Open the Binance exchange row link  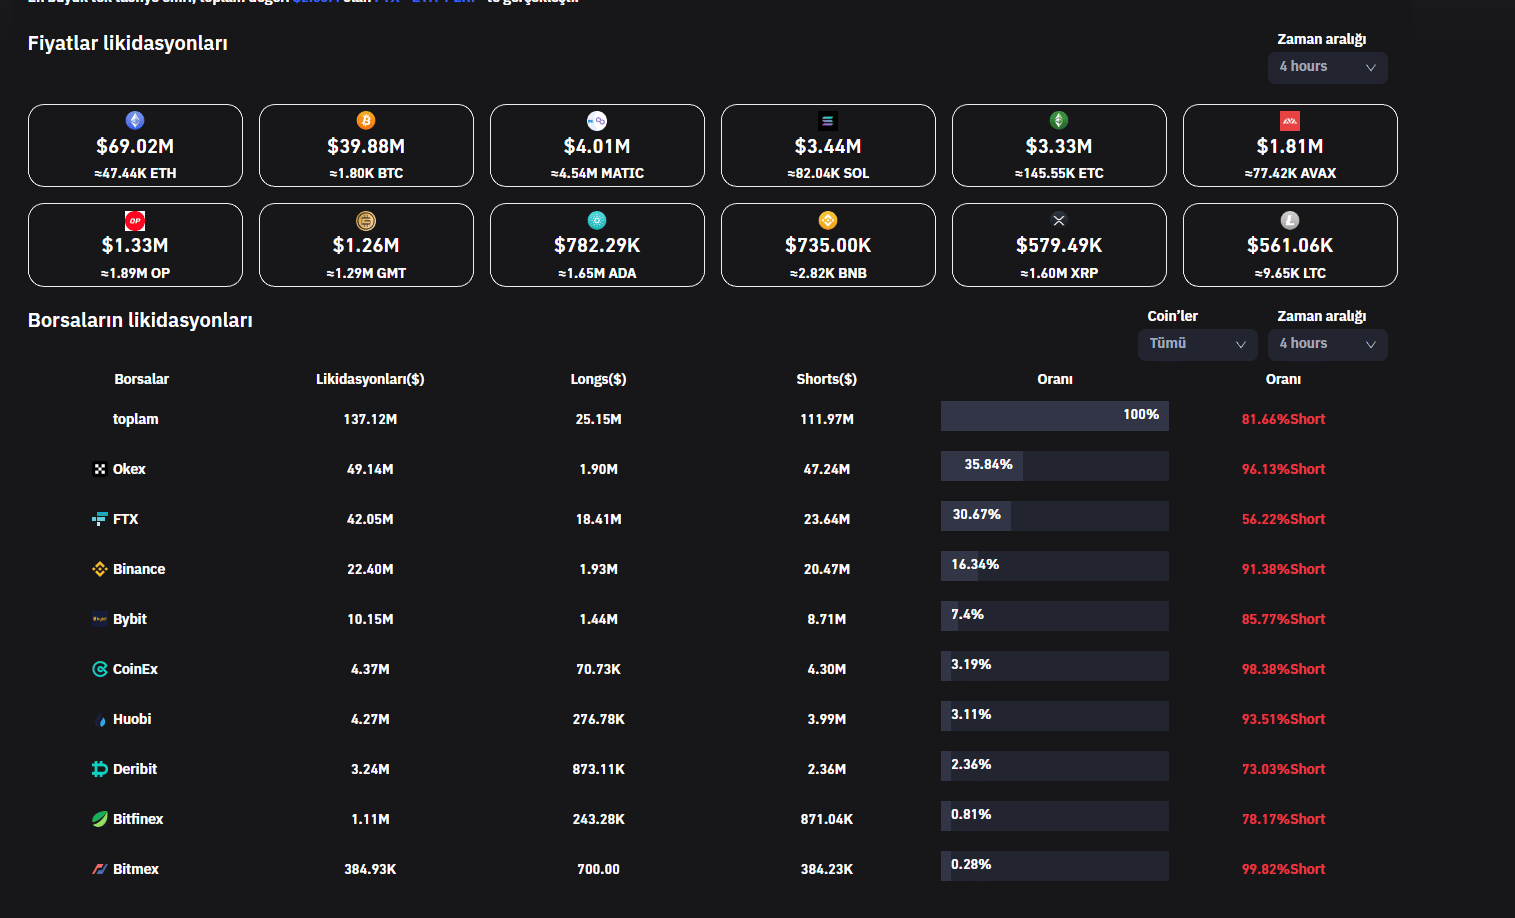coord(138,569)
